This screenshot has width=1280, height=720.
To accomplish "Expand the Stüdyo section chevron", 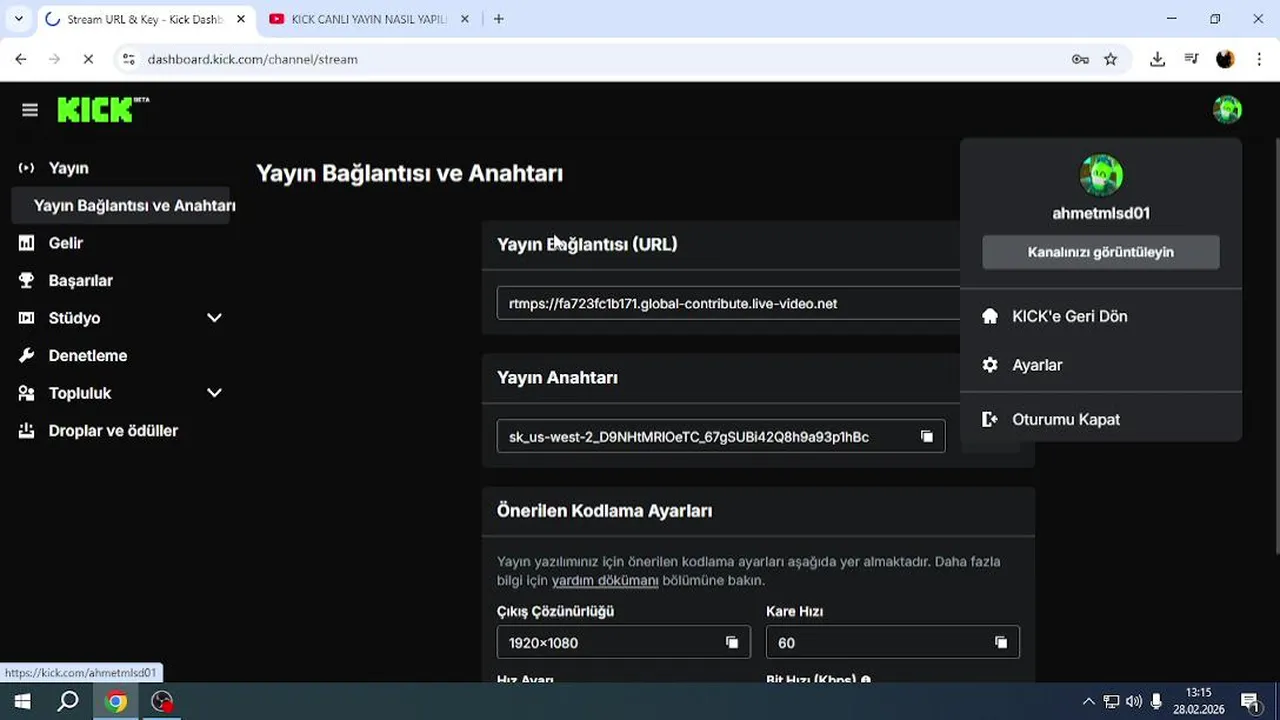I will tap(214, 318).
